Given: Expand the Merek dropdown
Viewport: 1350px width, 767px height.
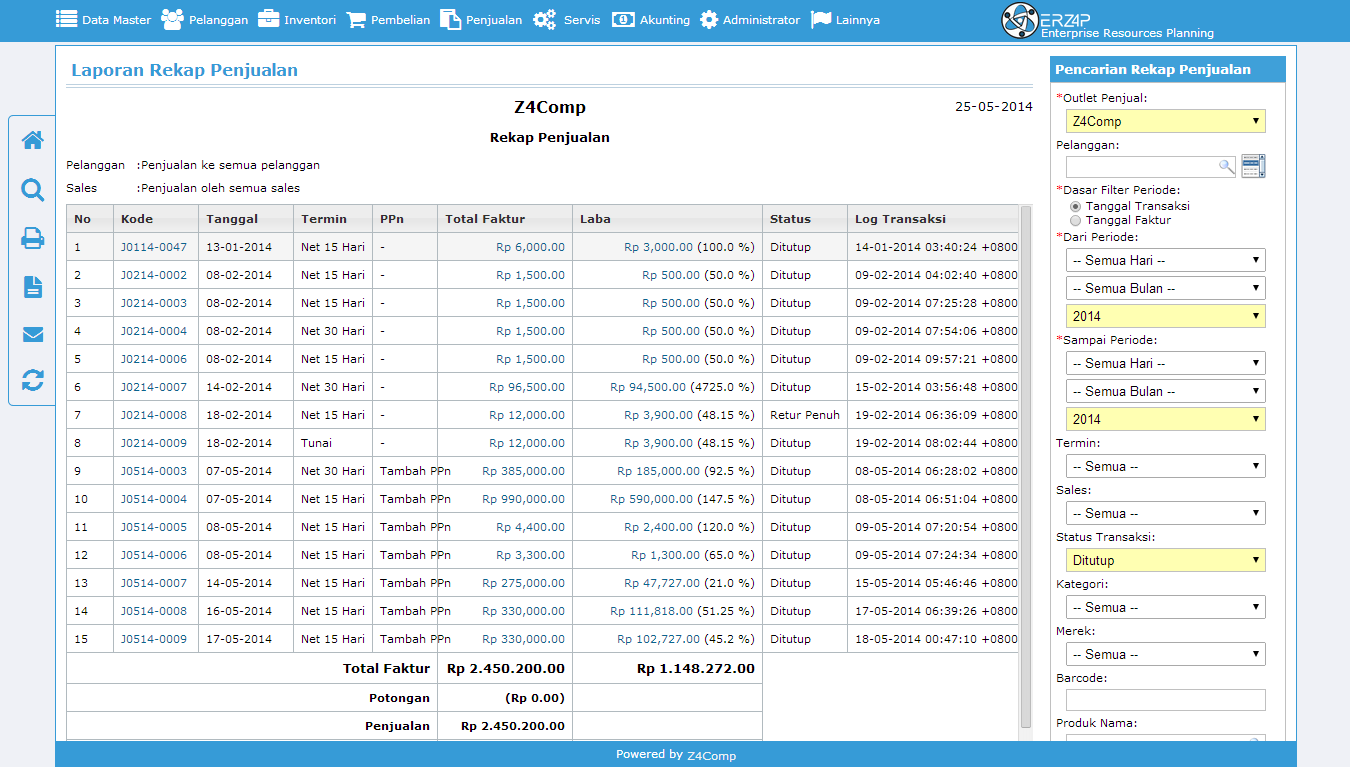Looking at the screenshot, I should [1166, 654].
